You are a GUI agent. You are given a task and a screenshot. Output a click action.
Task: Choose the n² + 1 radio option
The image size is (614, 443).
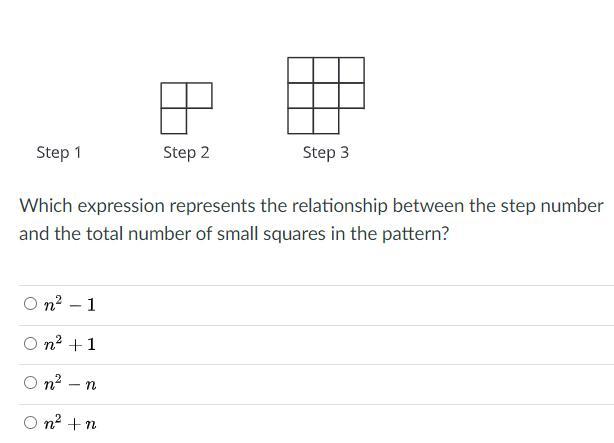point(31,344)
